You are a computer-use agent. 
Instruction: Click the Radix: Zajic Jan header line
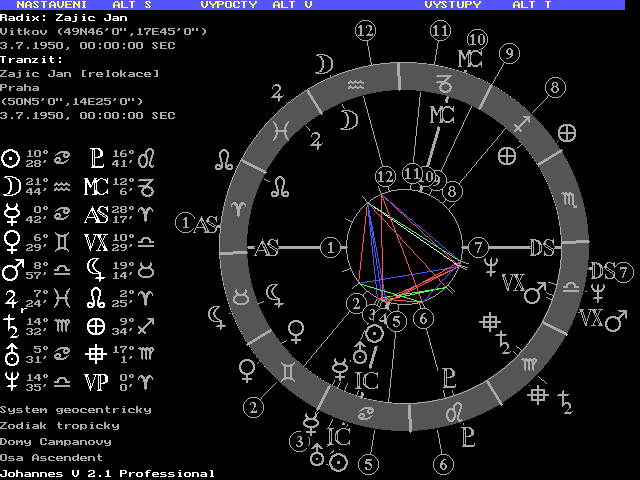click(62, 17)
